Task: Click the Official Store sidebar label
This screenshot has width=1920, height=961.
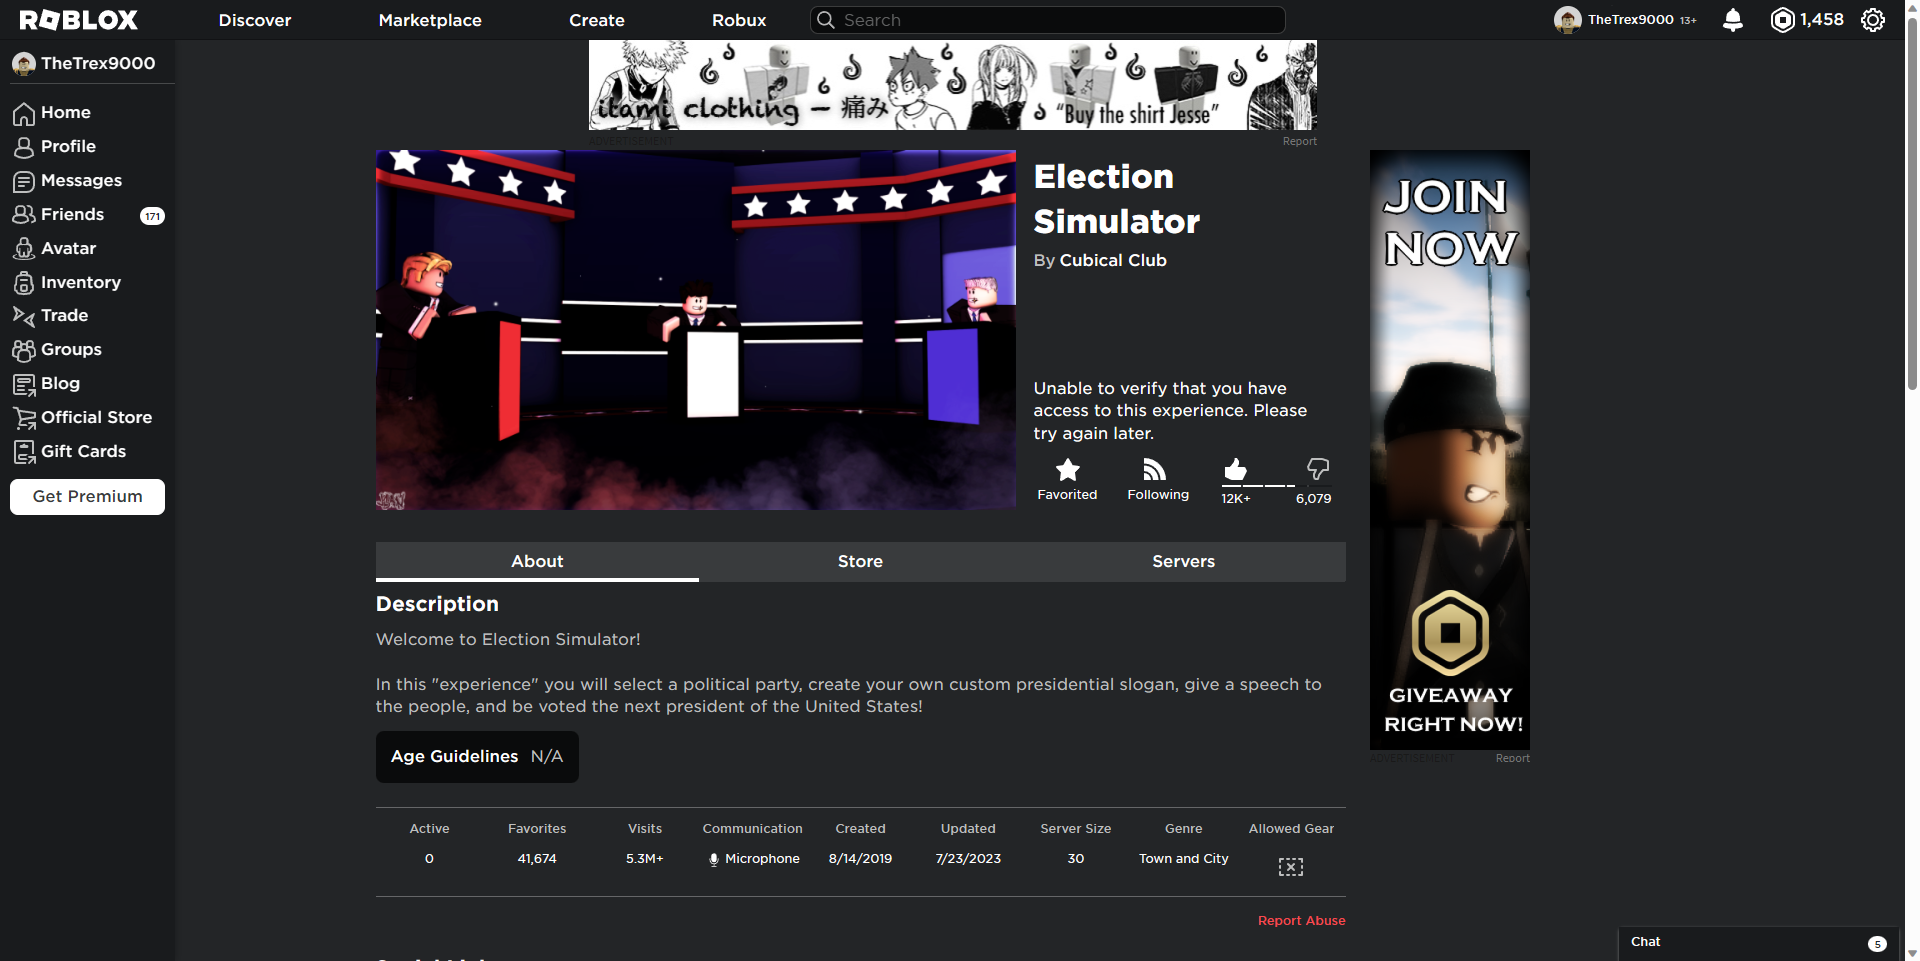Action: click(96, 418)
